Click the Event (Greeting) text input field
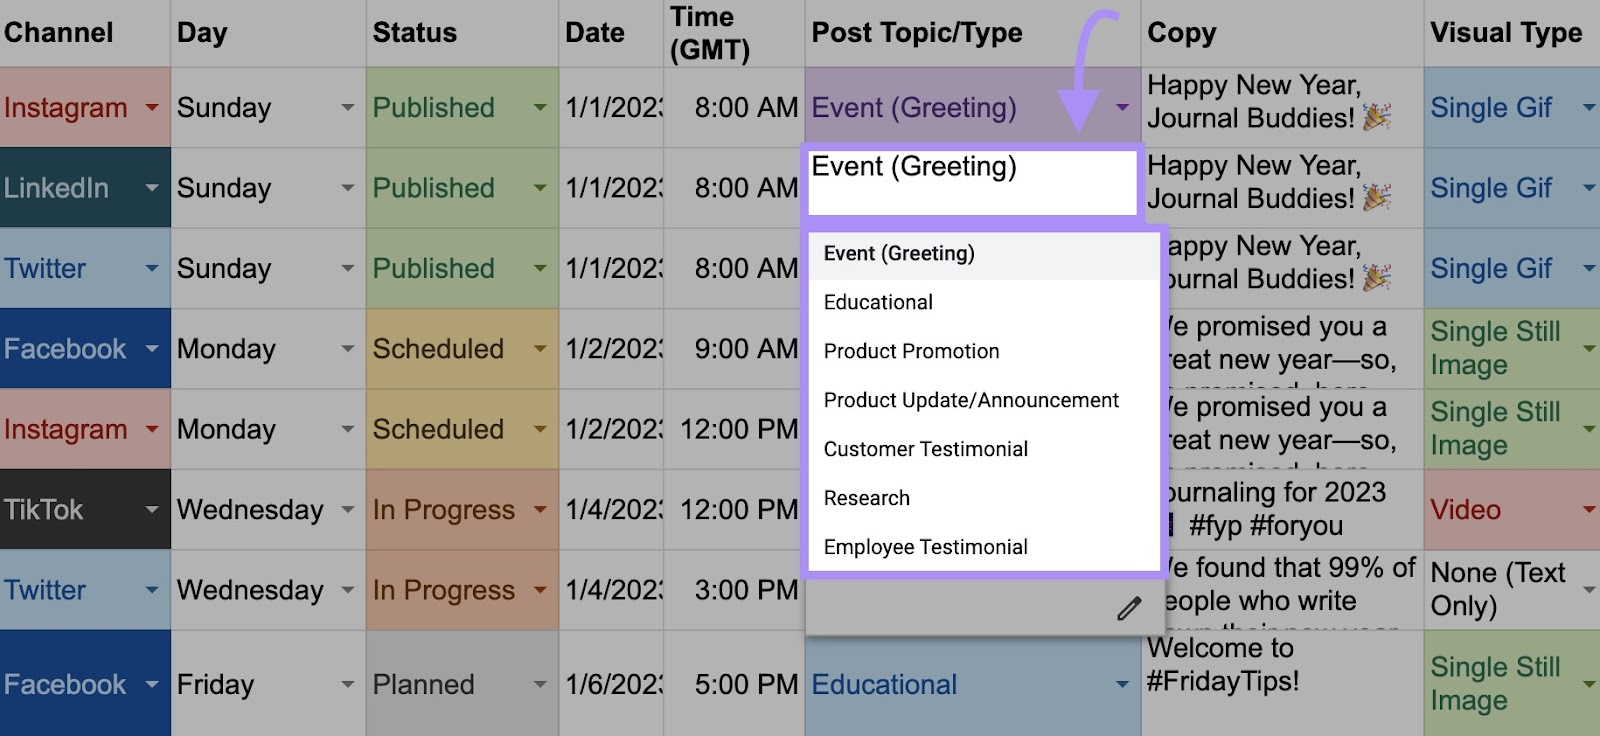This screenshot has height=736, width=1600. (x=971, y=181)
